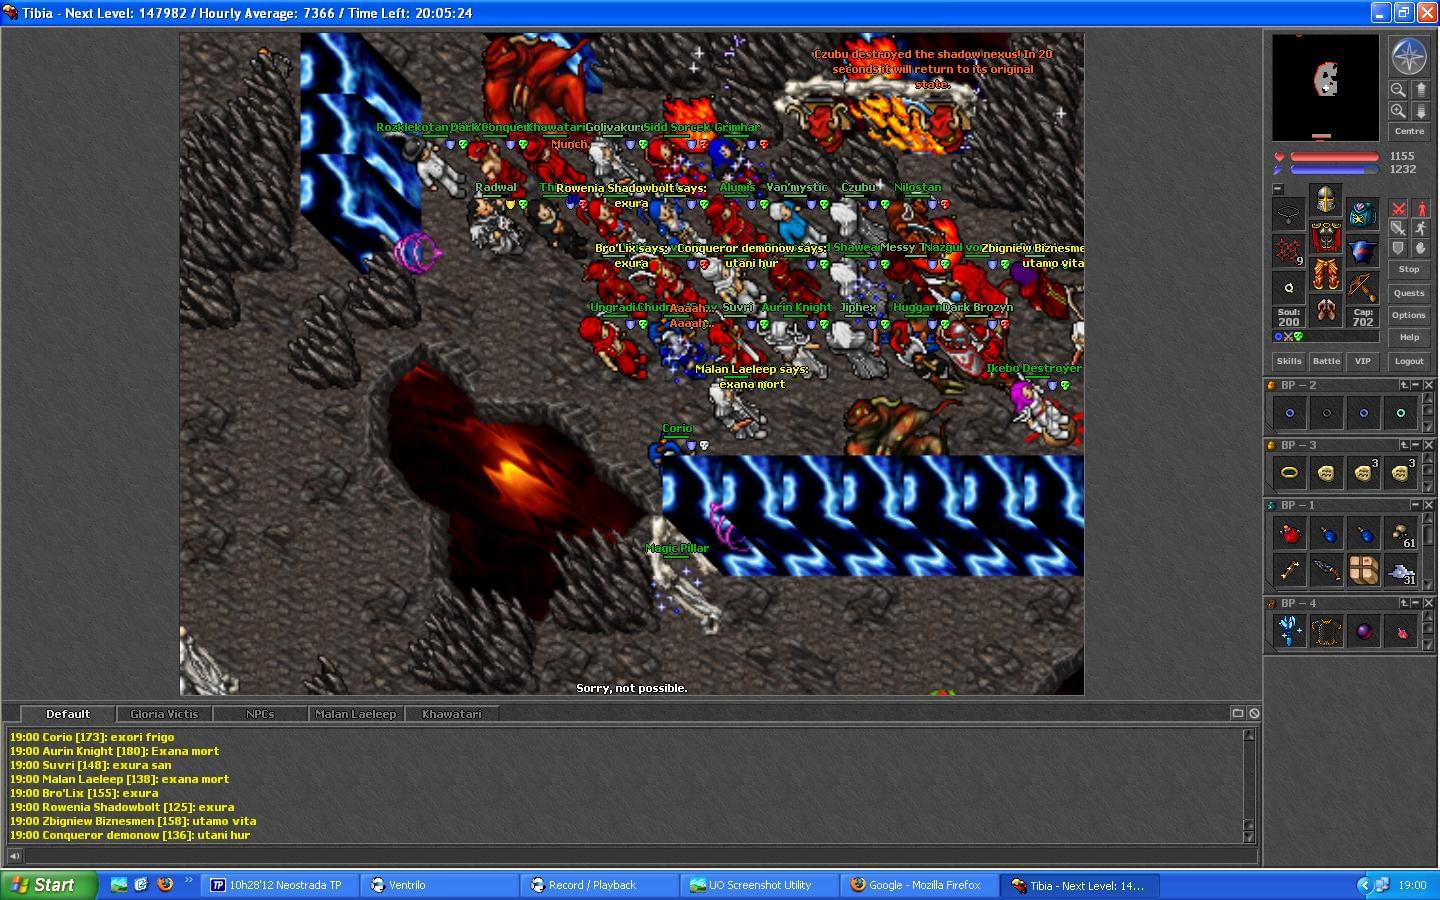Open the Malan Laeleep private chat tab

pos(355,714)
